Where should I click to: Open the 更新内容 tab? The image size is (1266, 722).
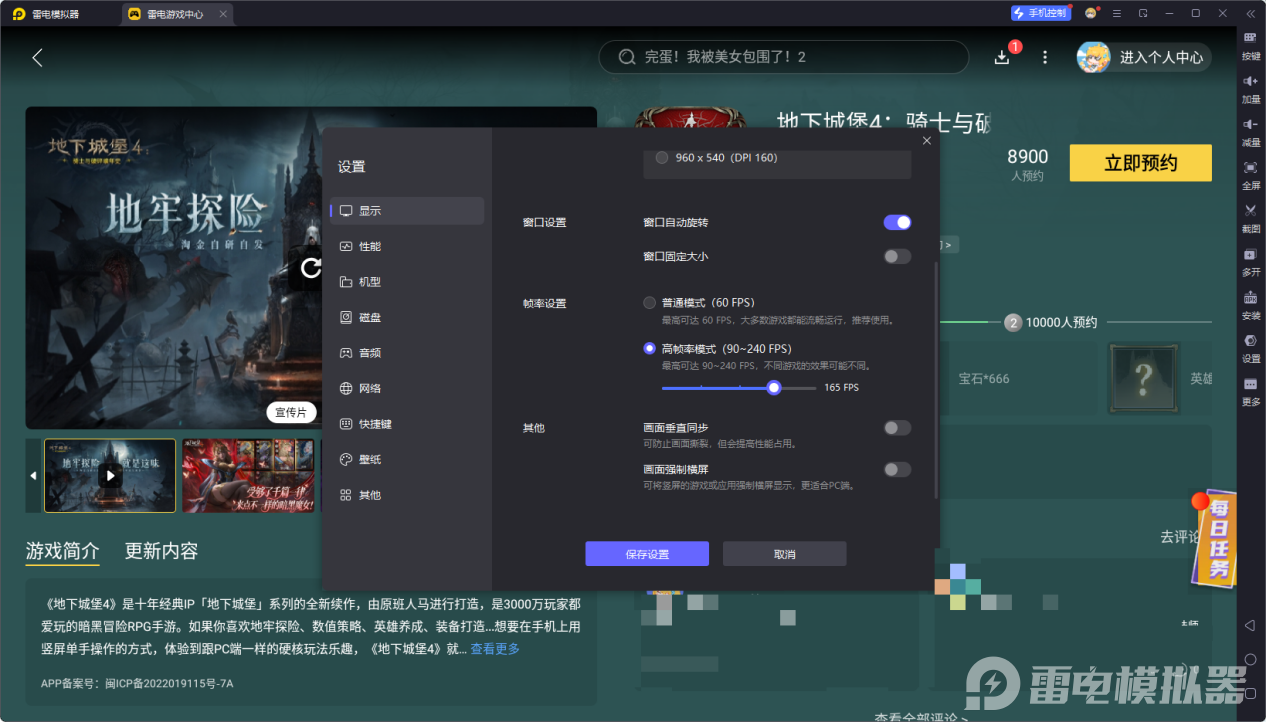point(159,550)
